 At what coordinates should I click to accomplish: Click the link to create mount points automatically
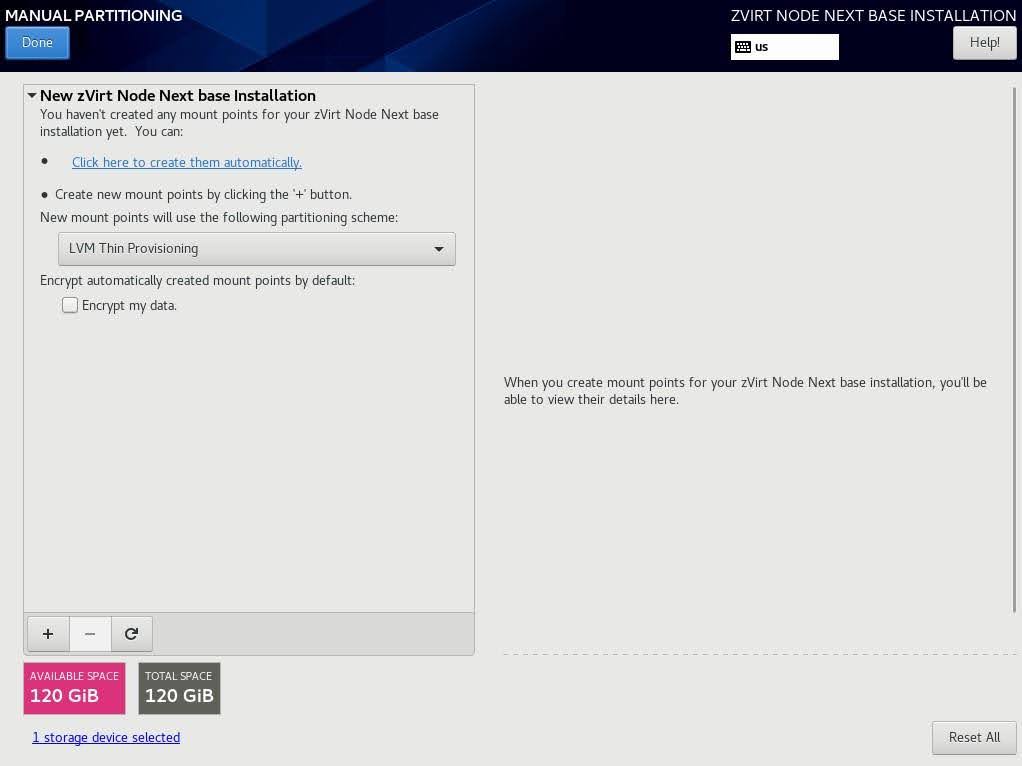click(x=187, y=162)
